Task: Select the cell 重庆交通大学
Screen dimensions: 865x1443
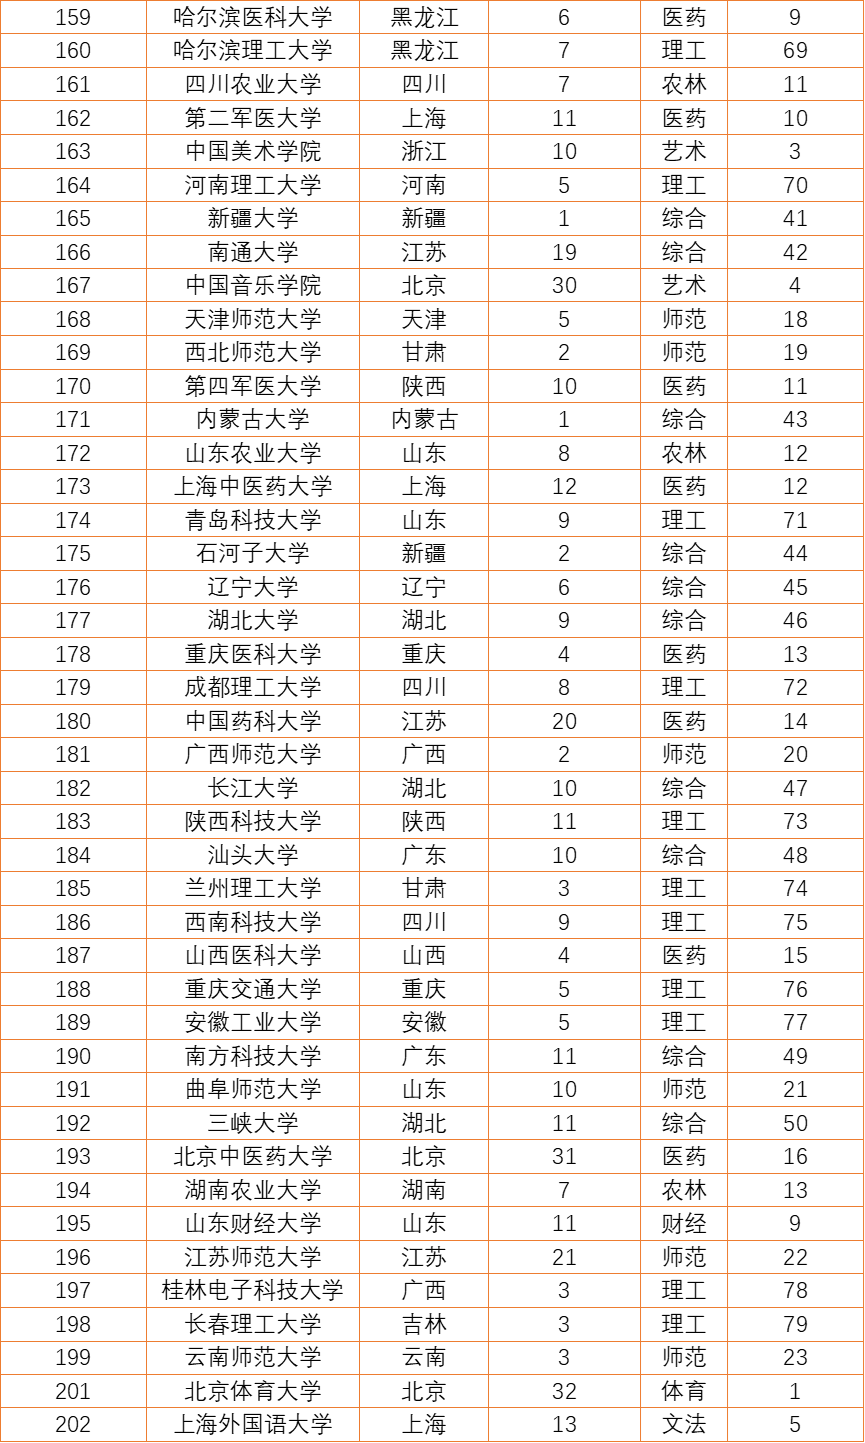Action: pyautogui.click(x=253, y=989)
